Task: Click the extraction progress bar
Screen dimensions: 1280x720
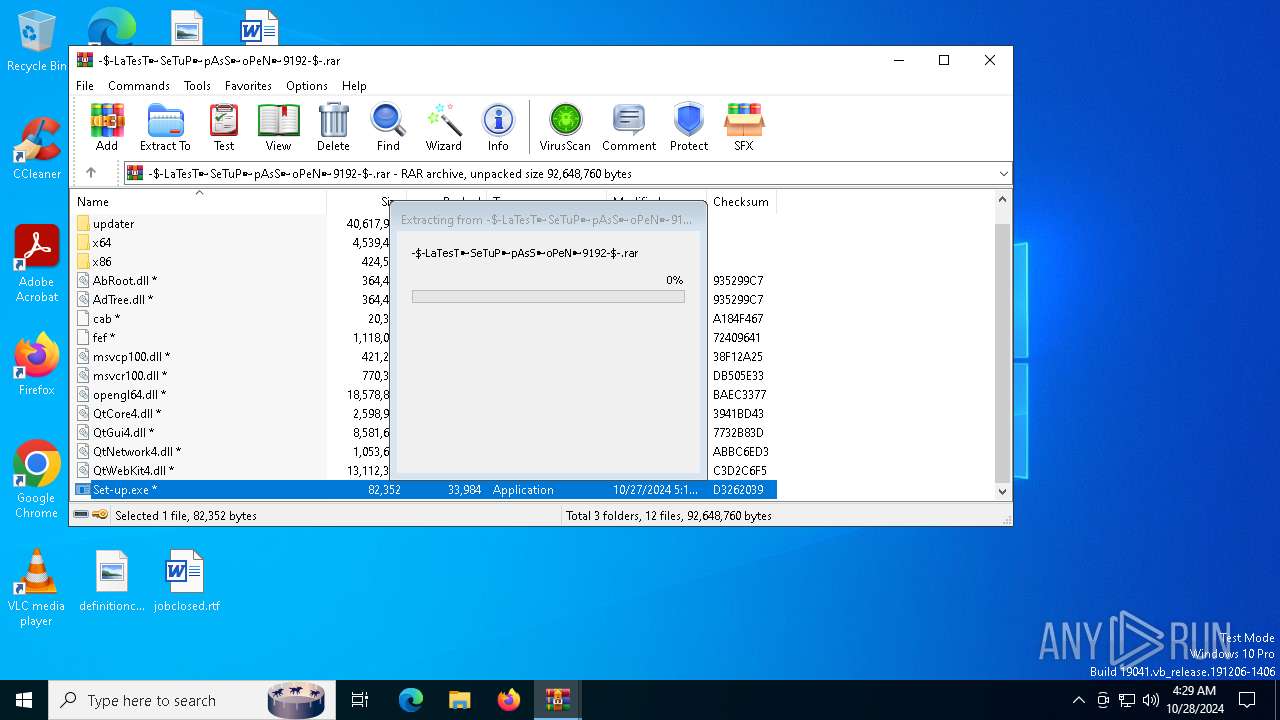Action: point(548,297)
